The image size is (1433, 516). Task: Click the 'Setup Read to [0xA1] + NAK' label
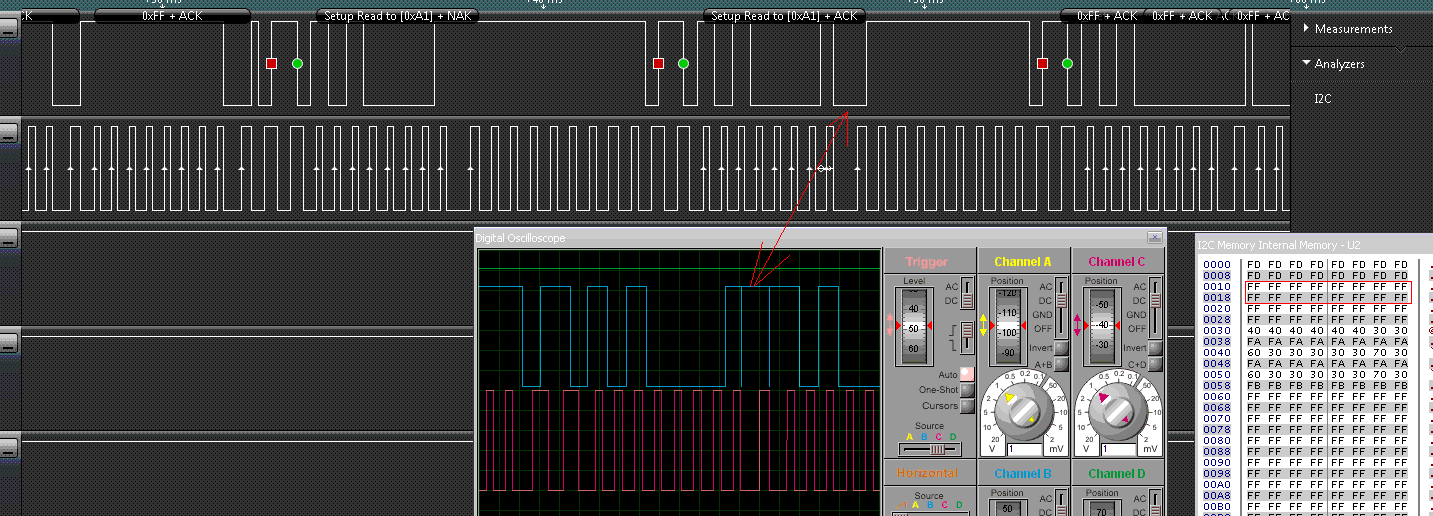click(399, 16)
